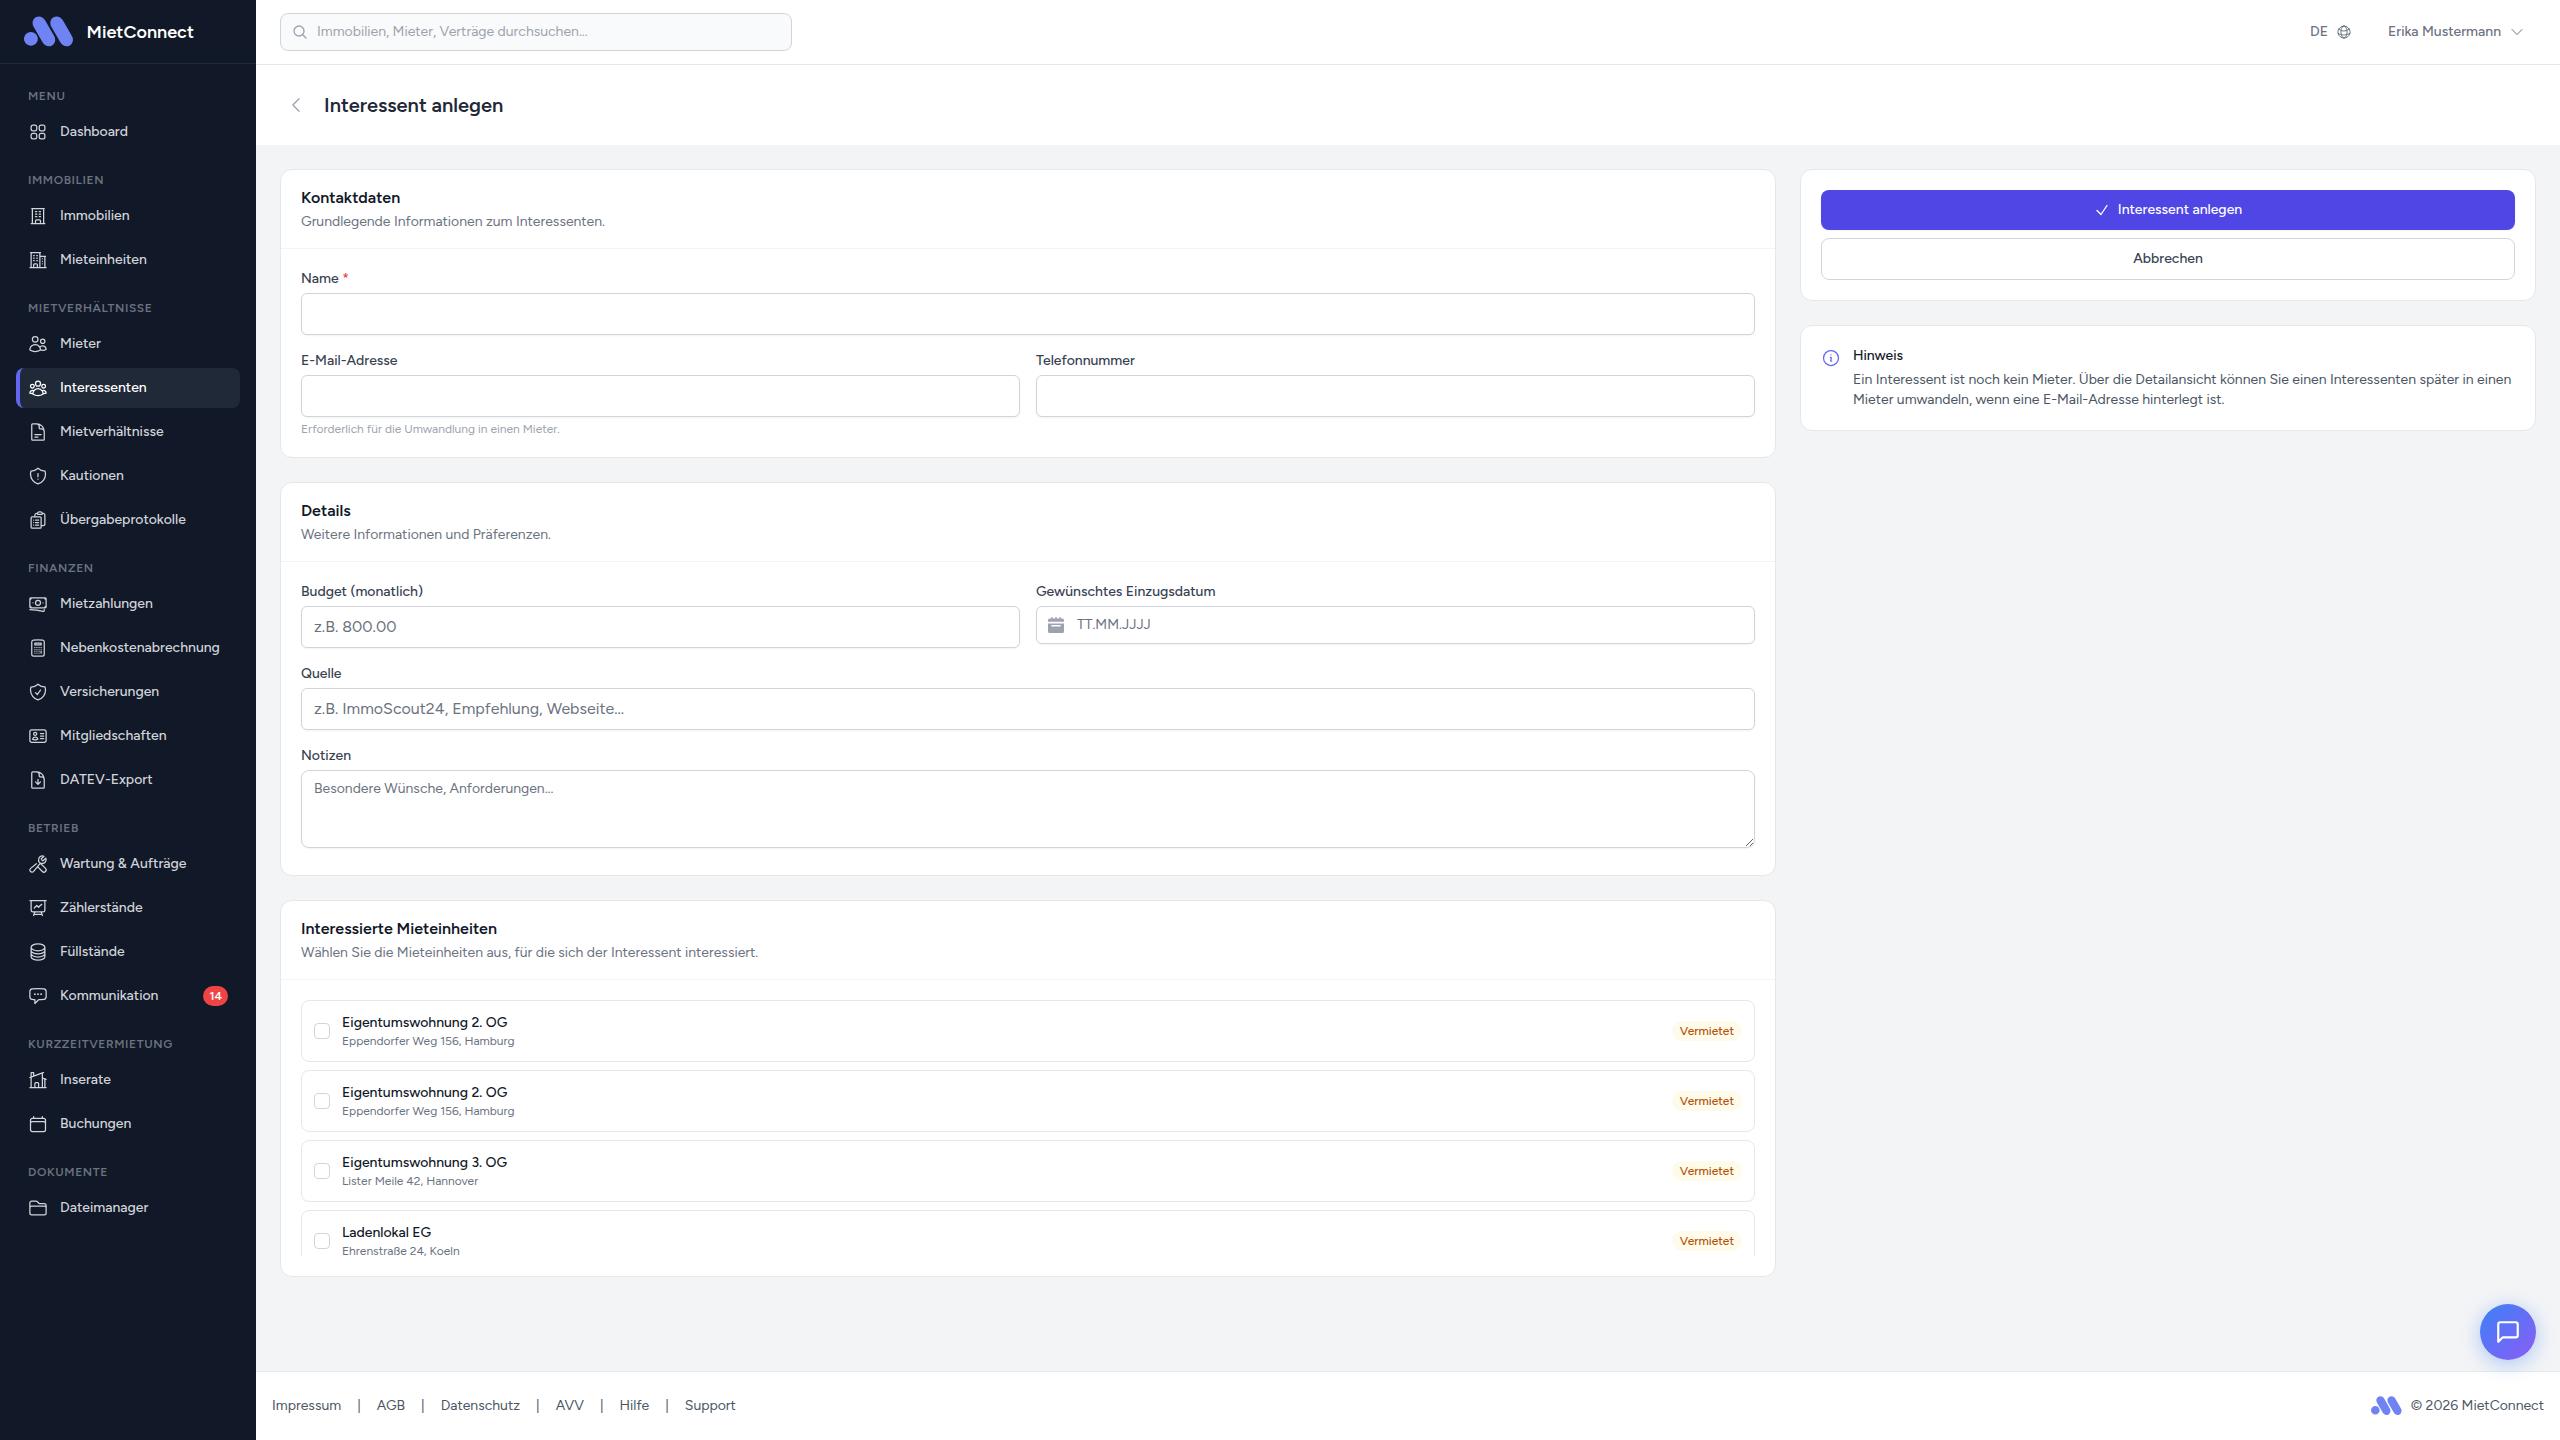Image resolution: width=2560 pixels, height=1440 pixels.
Task: Click the DATEV-Export file icon
Action: click(x=38, y=780)
